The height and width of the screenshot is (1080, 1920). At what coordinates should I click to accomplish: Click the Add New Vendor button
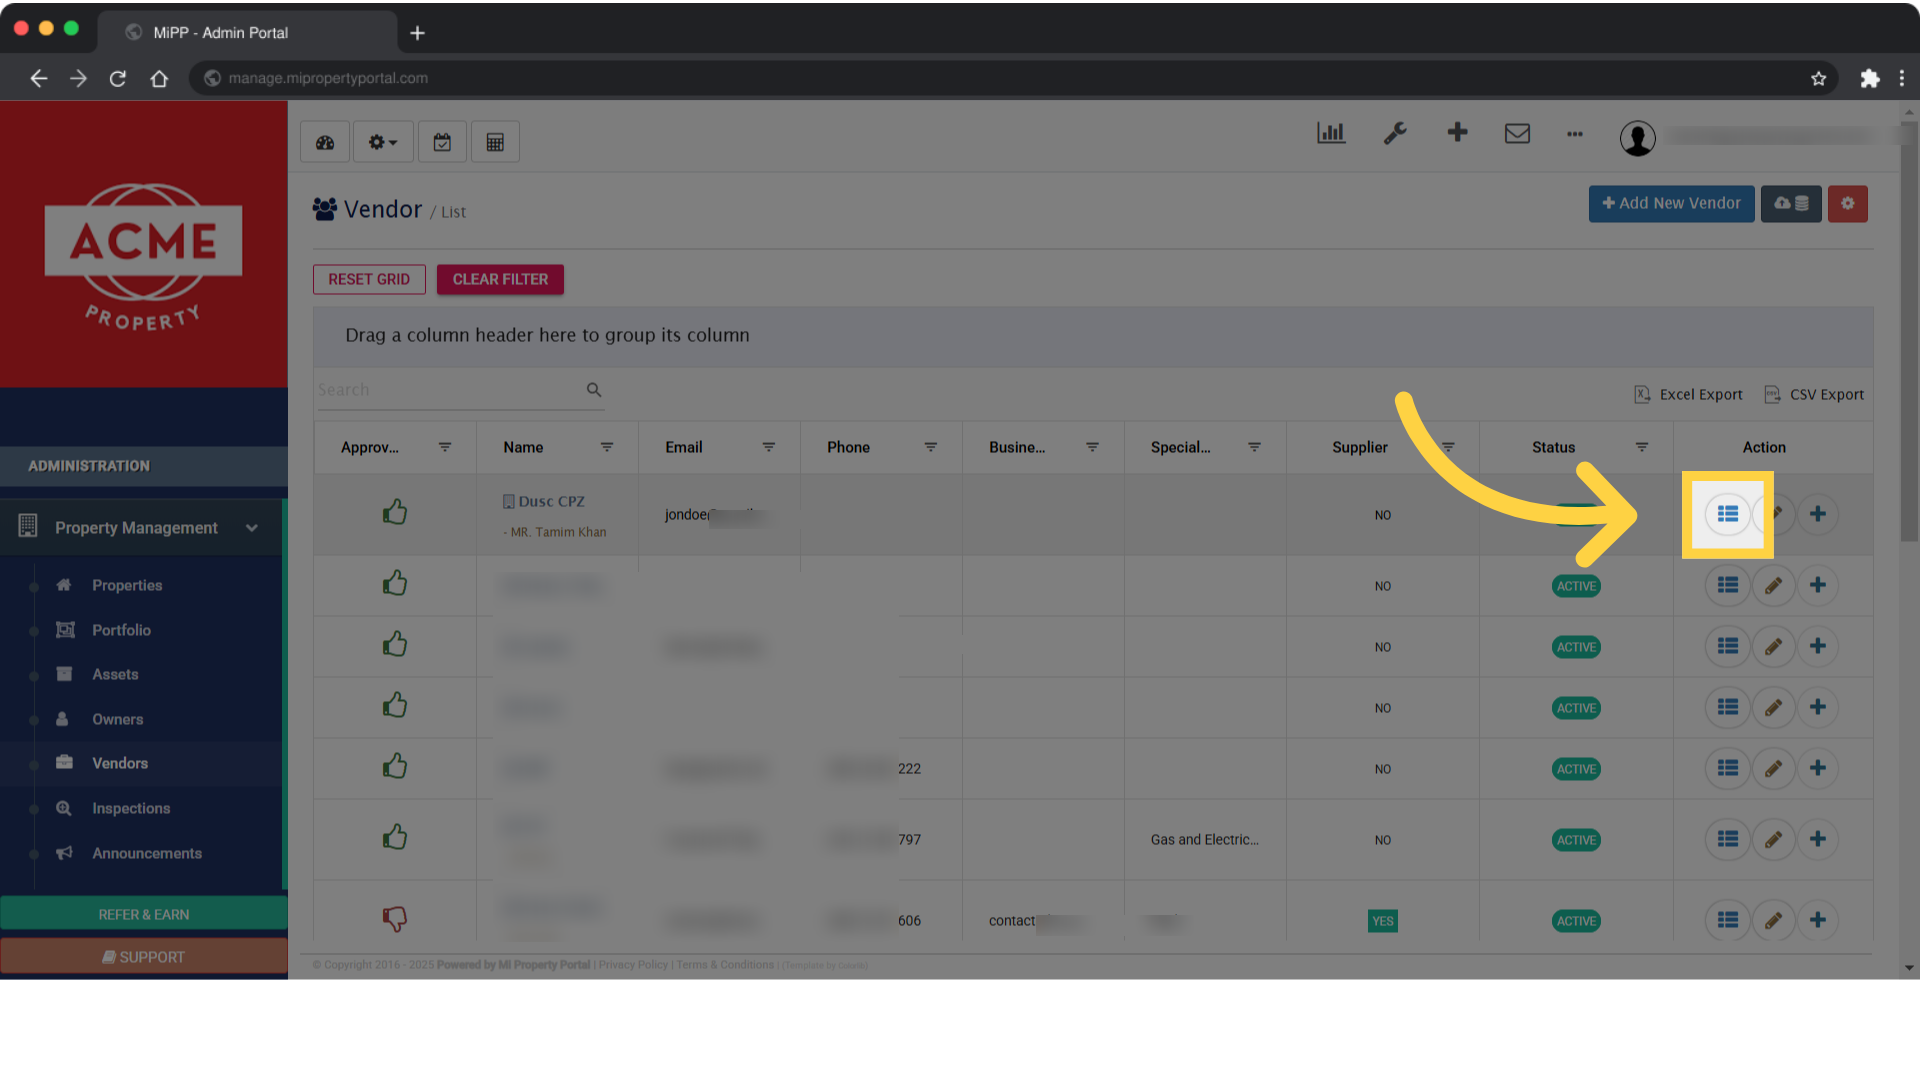pos(1671,203)
